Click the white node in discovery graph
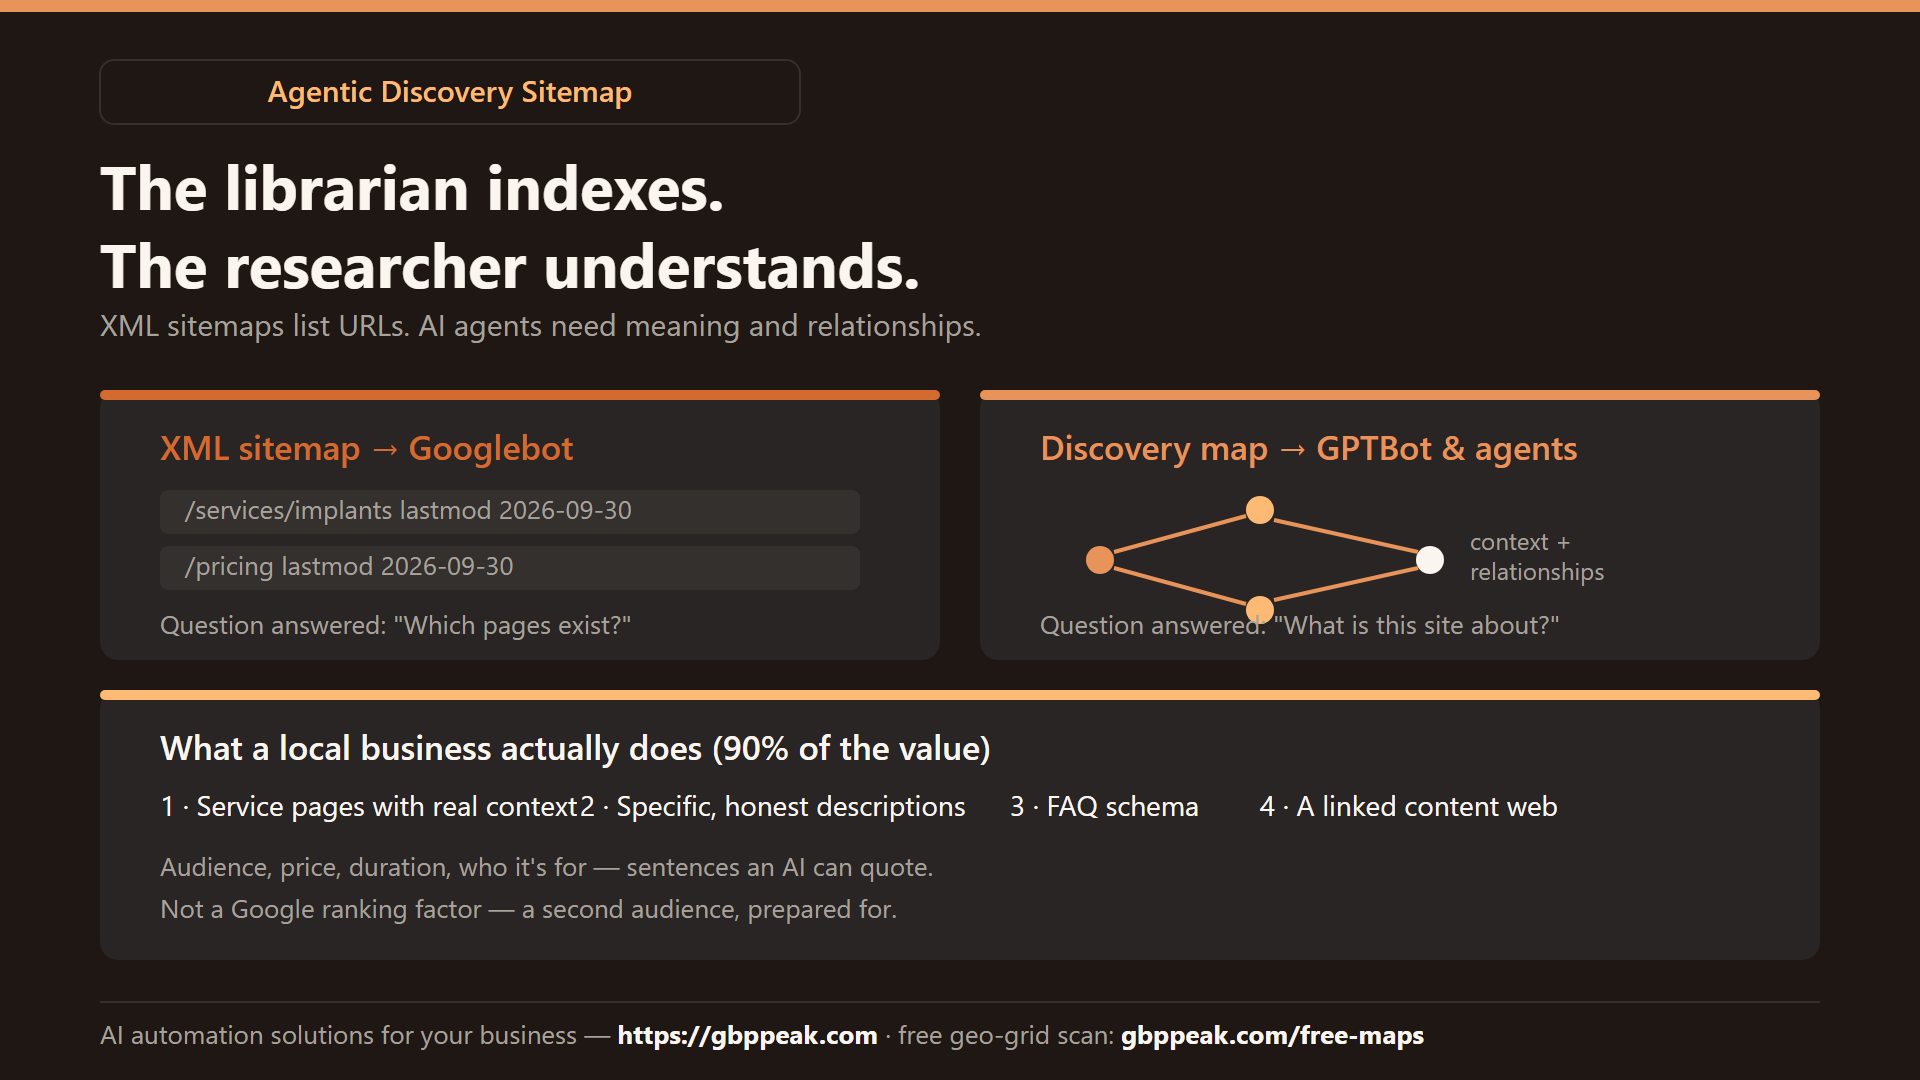This screenshot has width=1920, height=1080. 1430,560
